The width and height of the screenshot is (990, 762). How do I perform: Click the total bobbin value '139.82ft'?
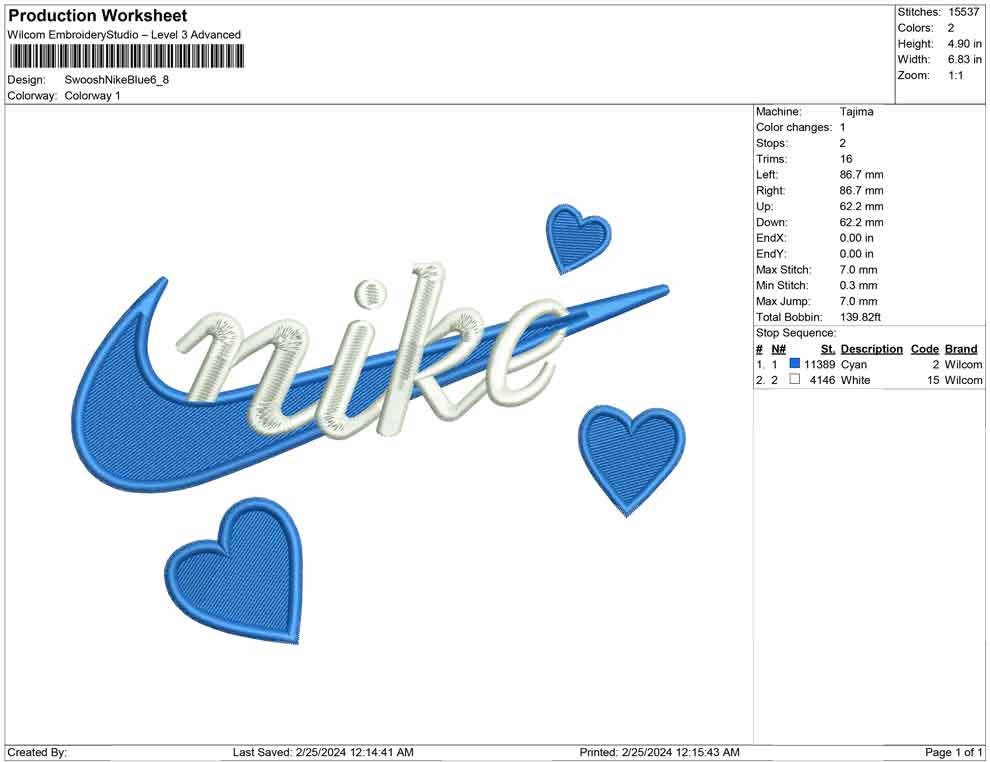(x=860, y=317)
